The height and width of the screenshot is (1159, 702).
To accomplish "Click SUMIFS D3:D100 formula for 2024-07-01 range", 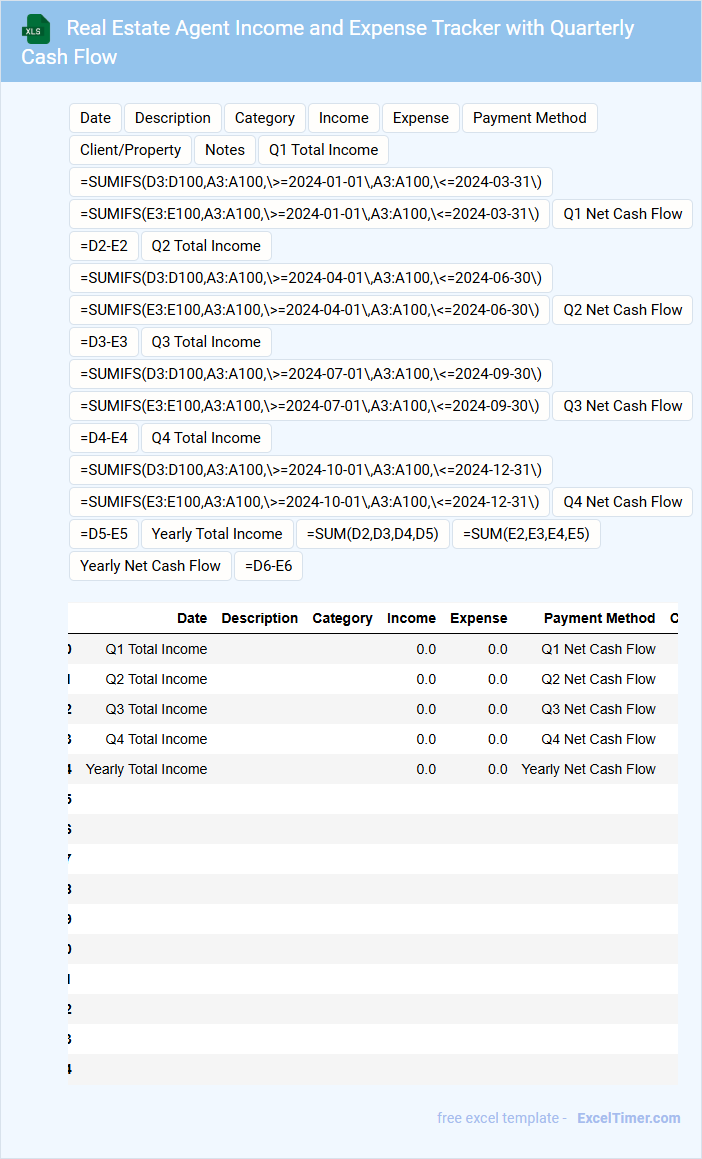I will click(x=311, y=374).
